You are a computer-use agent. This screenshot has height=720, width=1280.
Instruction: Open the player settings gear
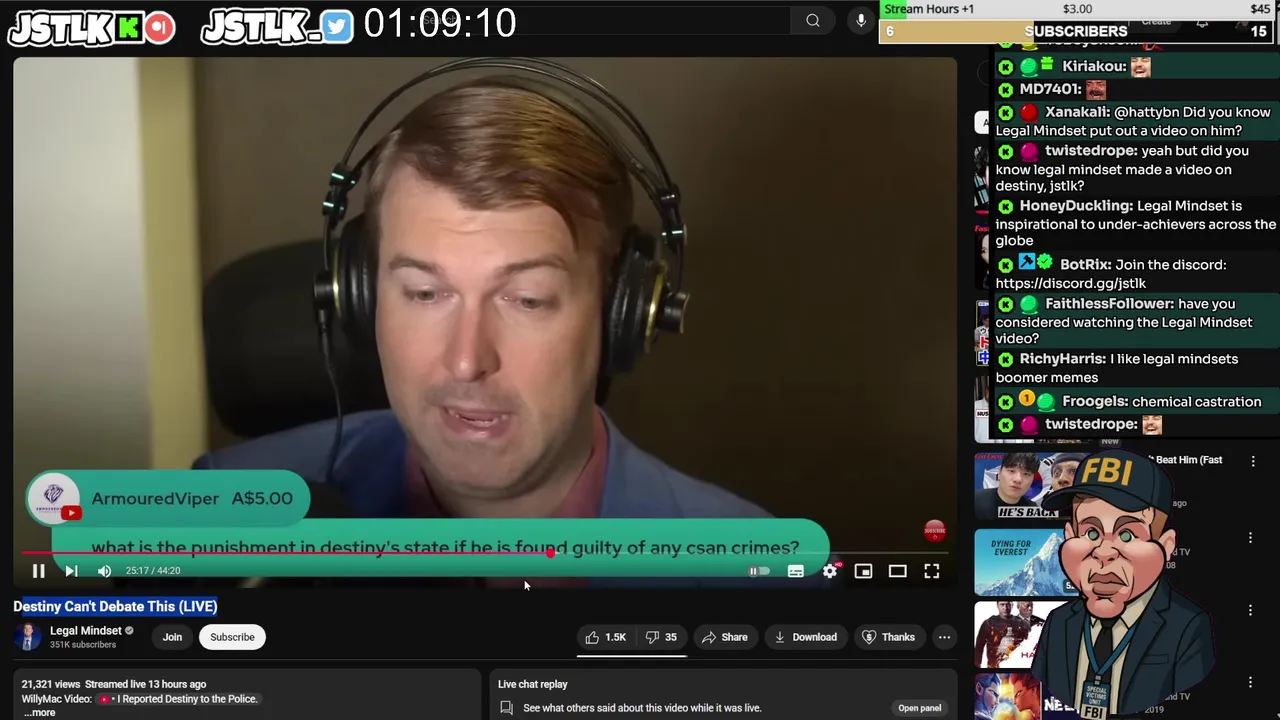830,571
